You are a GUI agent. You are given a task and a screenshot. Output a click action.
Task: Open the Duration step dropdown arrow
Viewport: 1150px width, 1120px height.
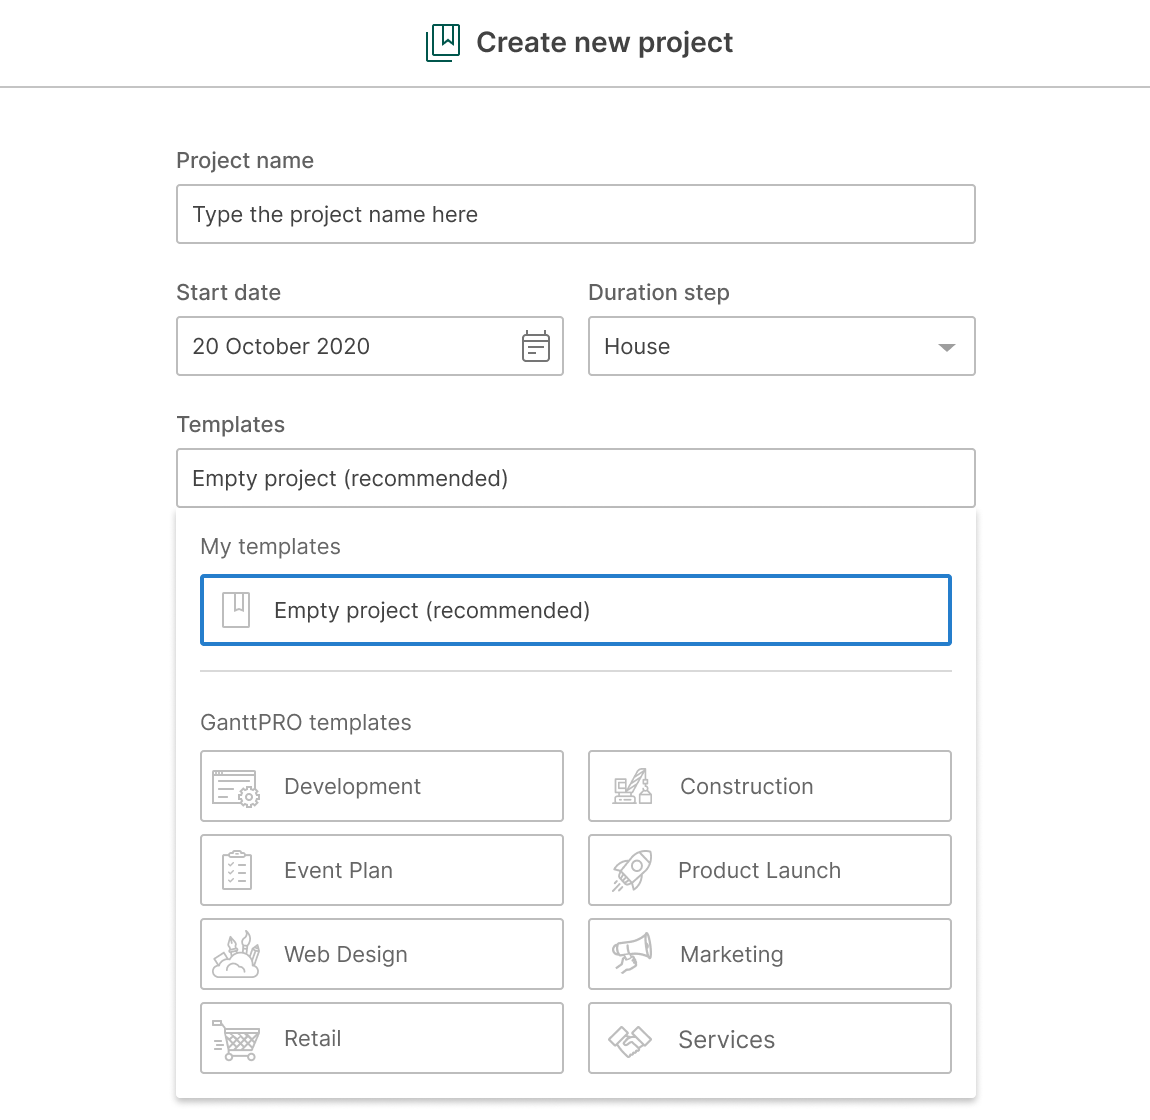tap(946, 347)
